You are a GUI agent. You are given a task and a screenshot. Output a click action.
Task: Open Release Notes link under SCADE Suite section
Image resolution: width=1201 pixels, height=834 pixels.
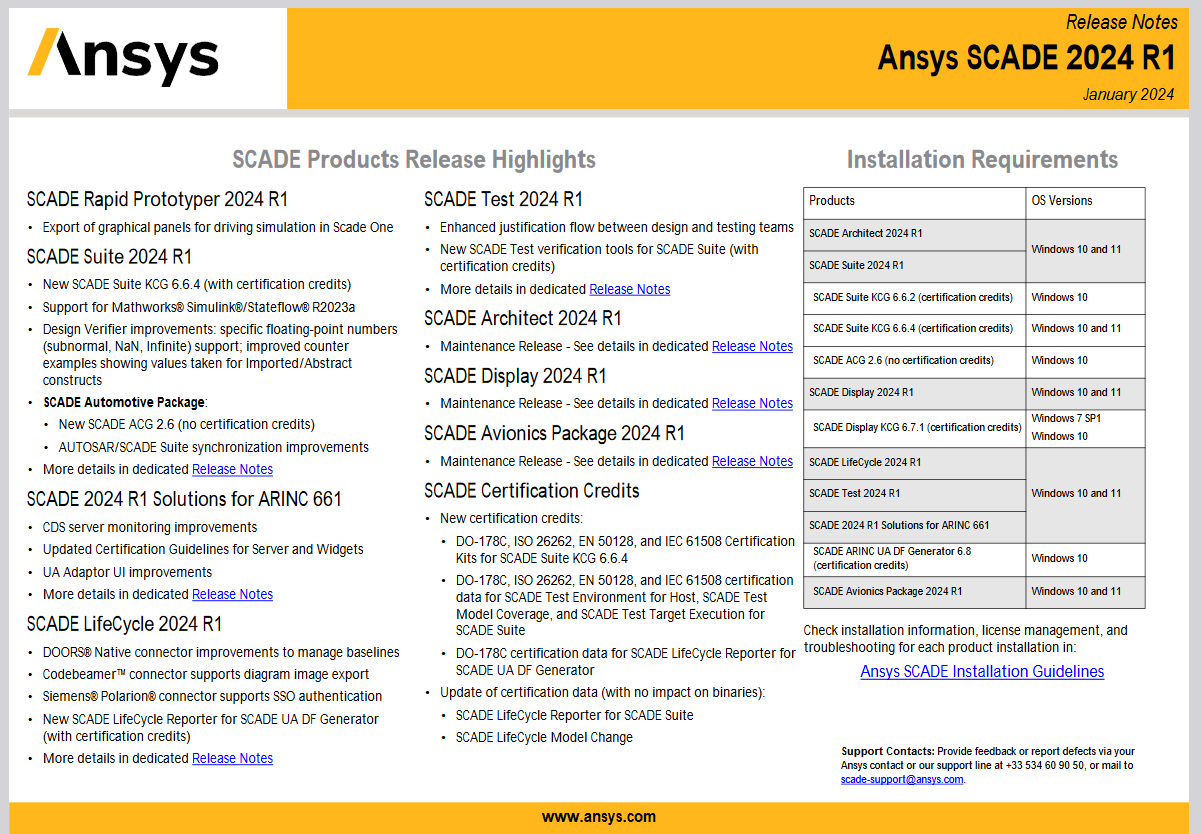coord(232,469)
